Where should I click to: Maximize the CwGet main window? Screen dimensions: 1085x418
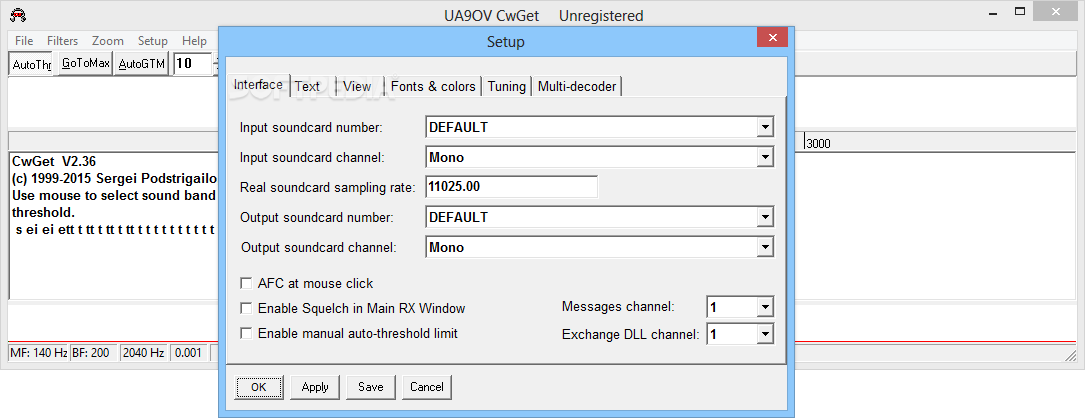[x=1020, y=11]
